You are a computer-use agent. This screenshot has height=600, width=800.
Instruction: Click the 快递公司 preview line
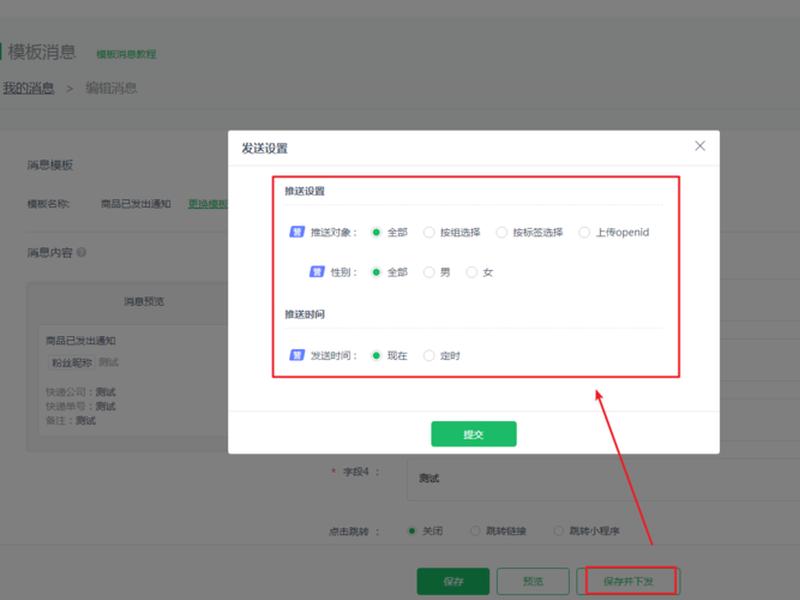(x=81, y=392)
